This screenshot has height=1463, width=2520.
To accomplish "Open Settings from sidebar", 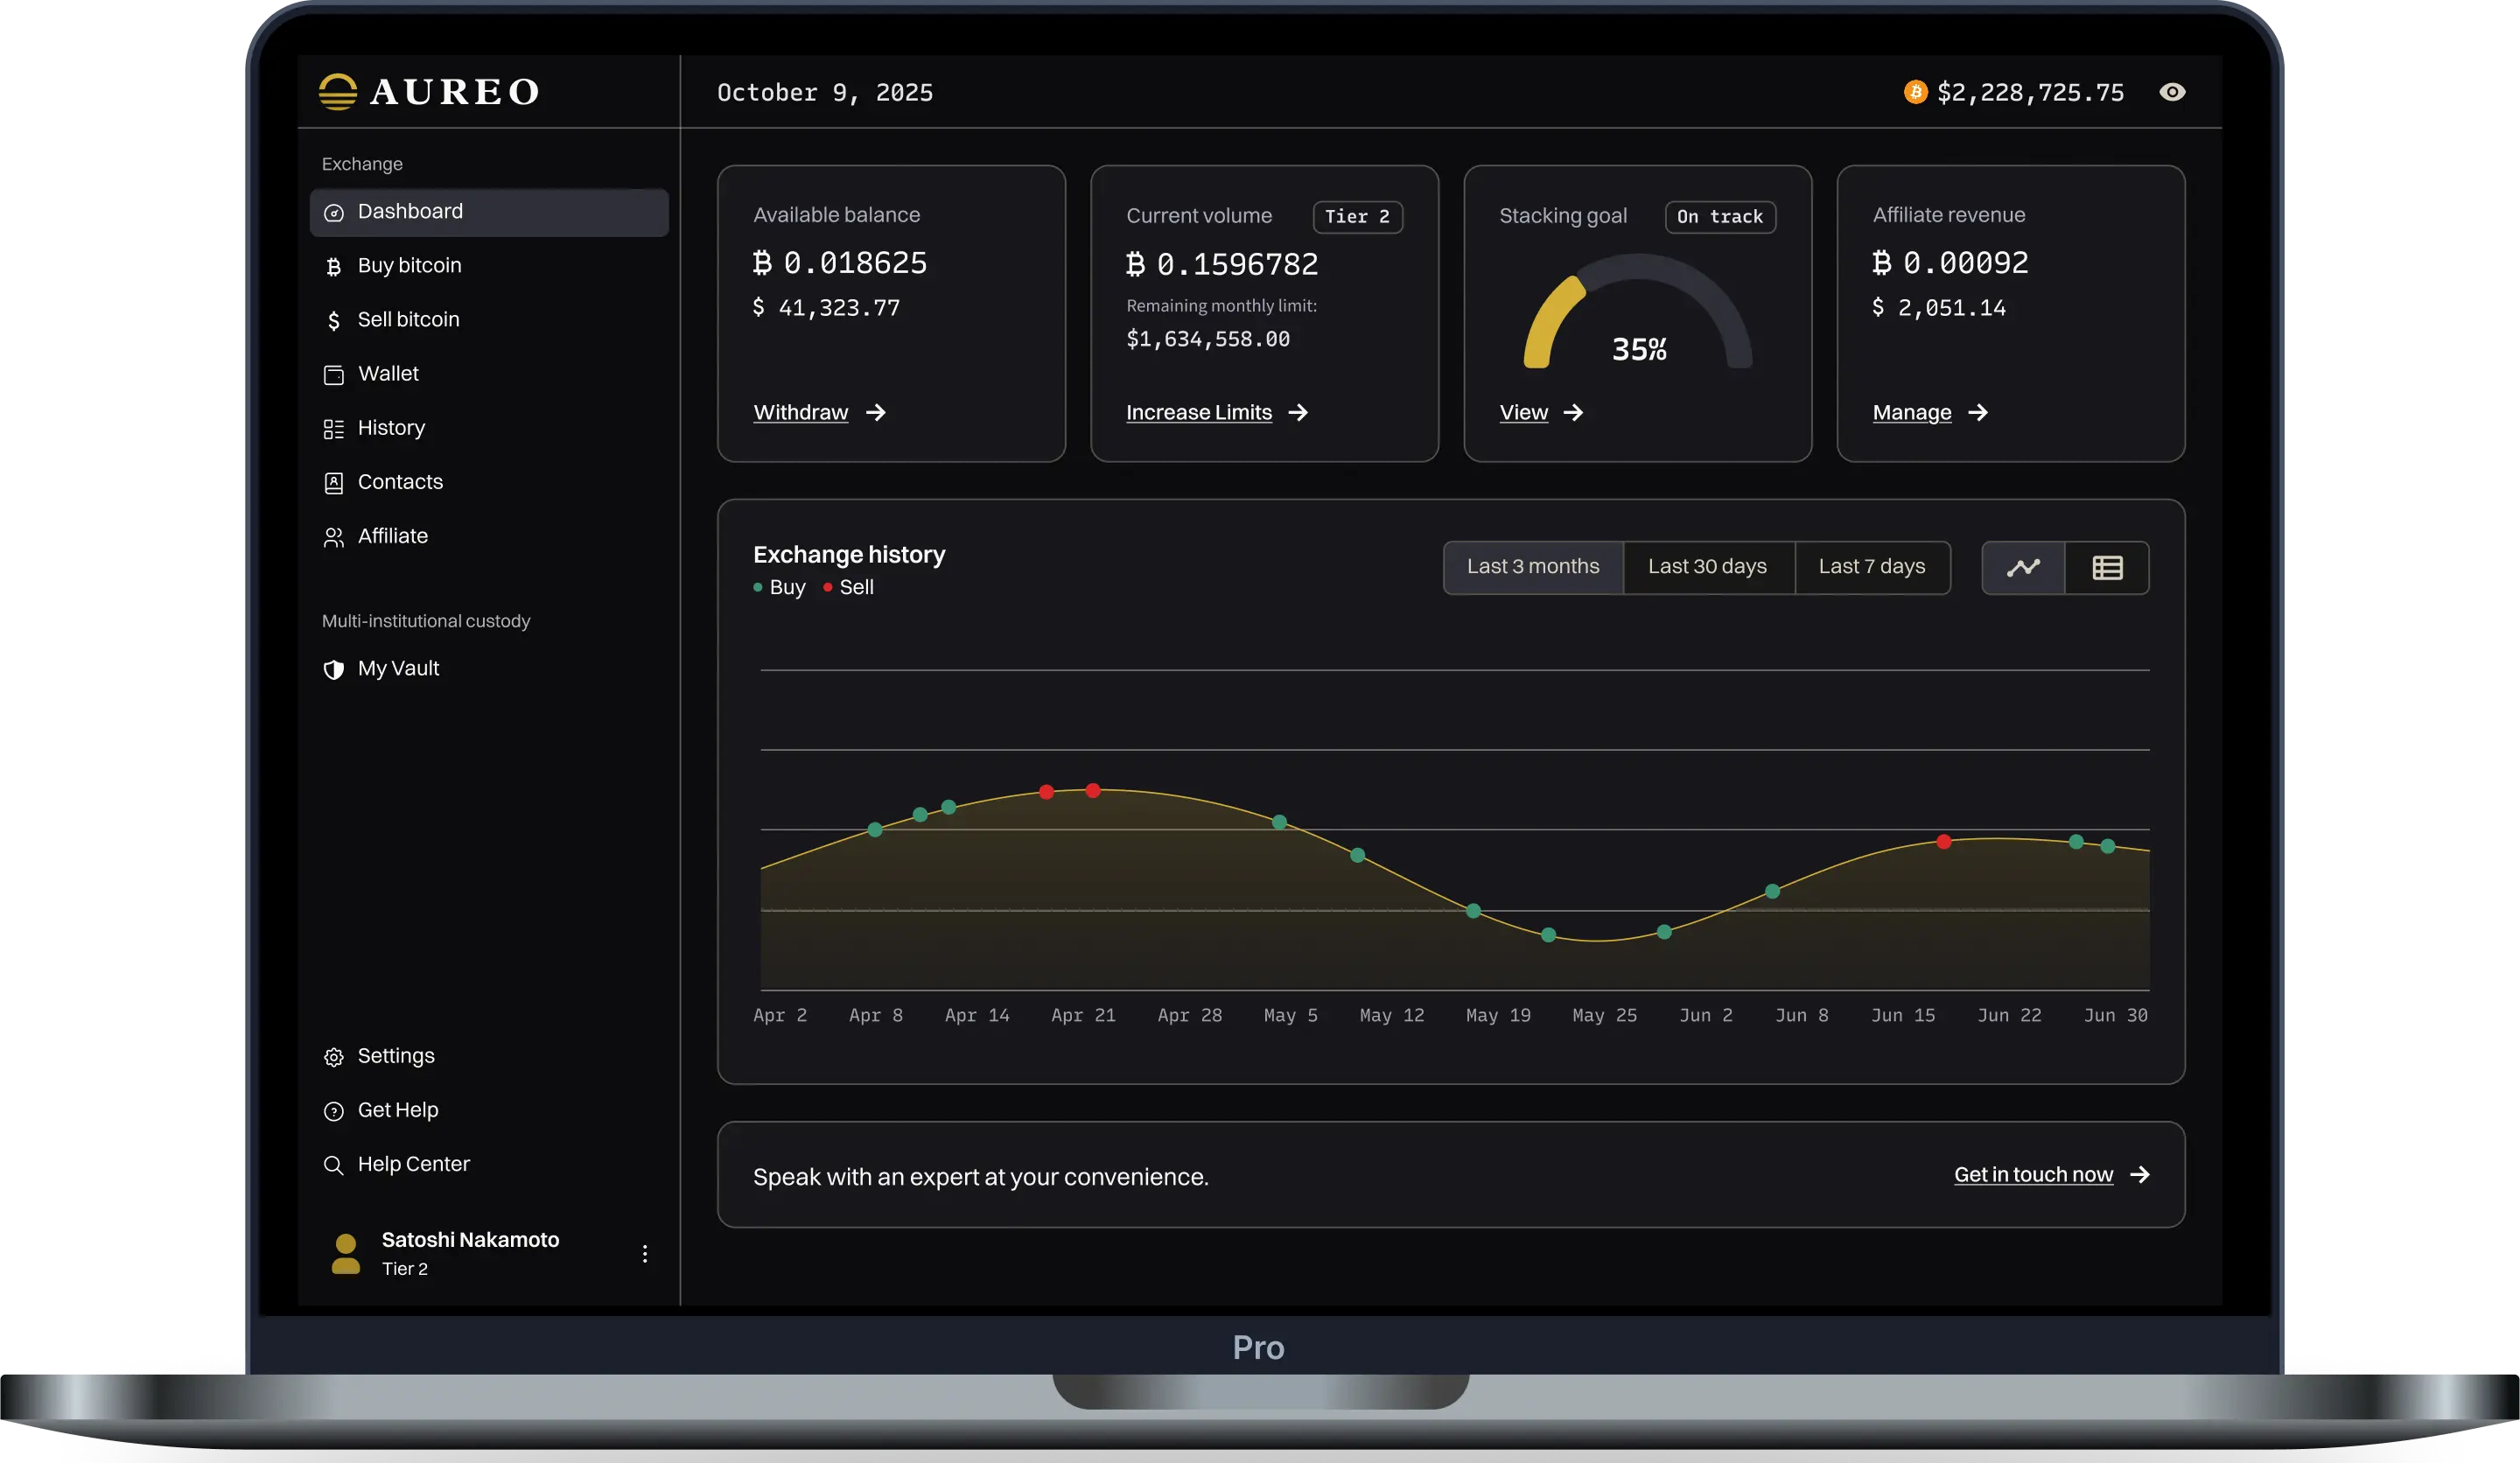I will coord(396,1056).
